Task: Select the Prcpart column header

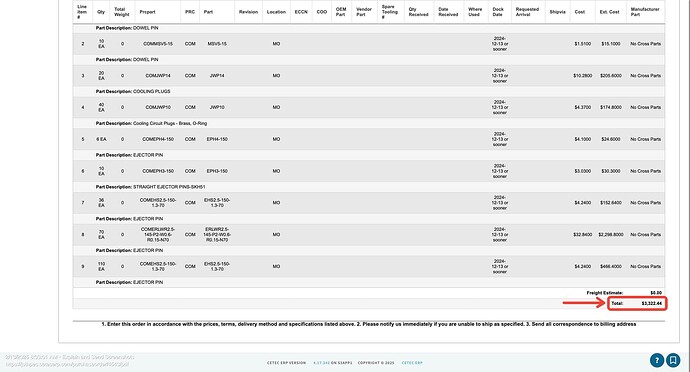Action: point(147,12)
